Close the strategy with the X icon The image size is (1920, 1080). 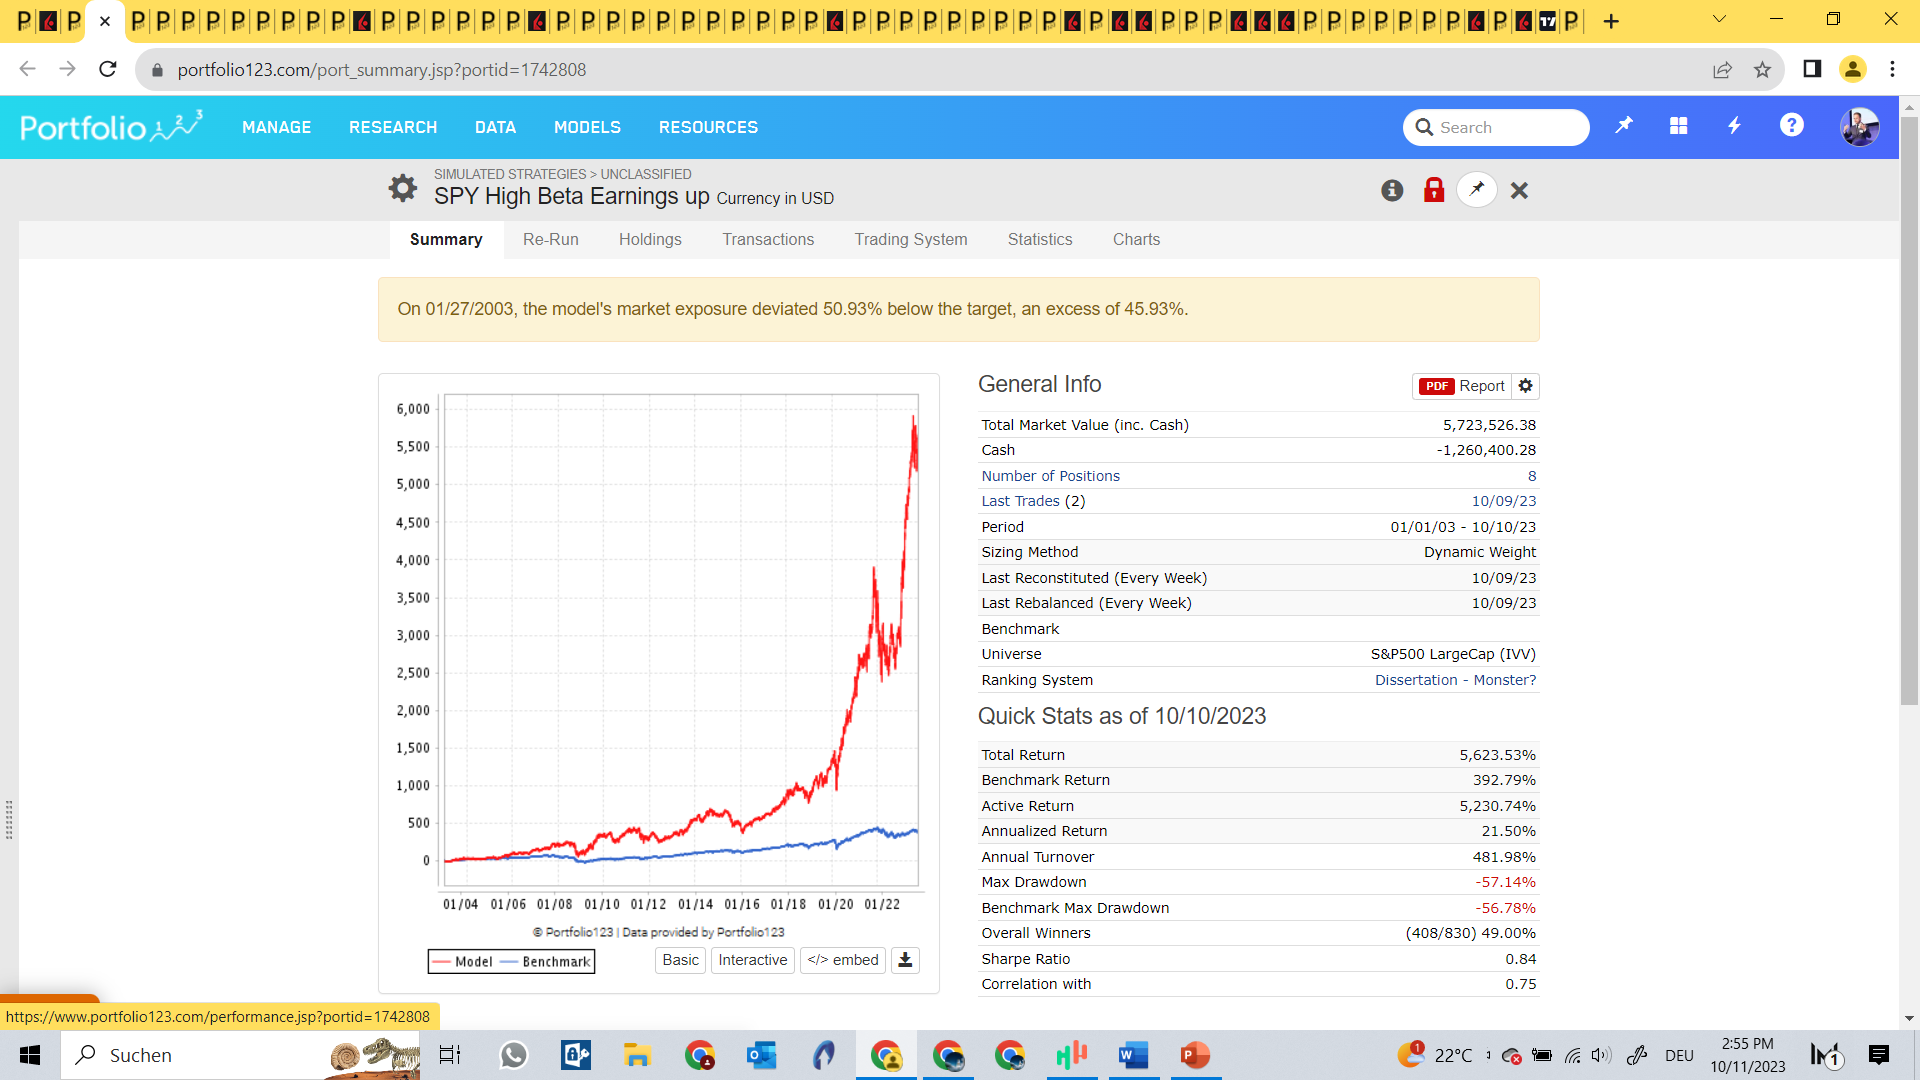1519,190
